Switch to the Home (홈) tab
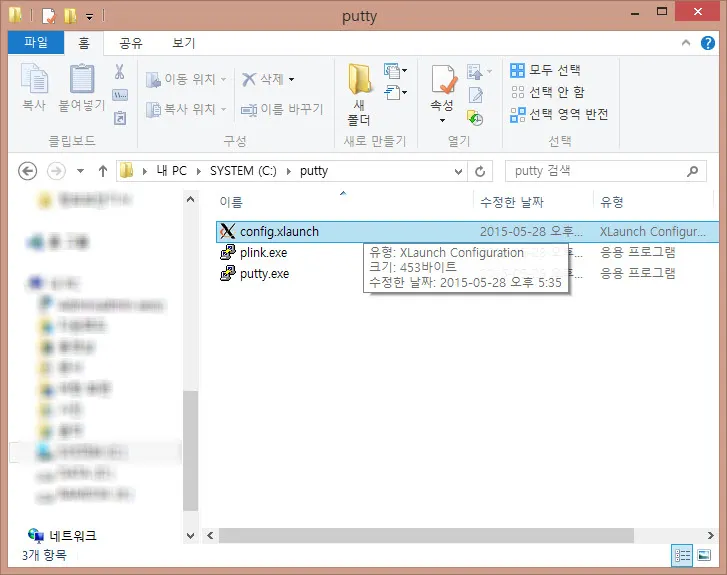Screen dimensions: 727x575 (x=84, y=43)
